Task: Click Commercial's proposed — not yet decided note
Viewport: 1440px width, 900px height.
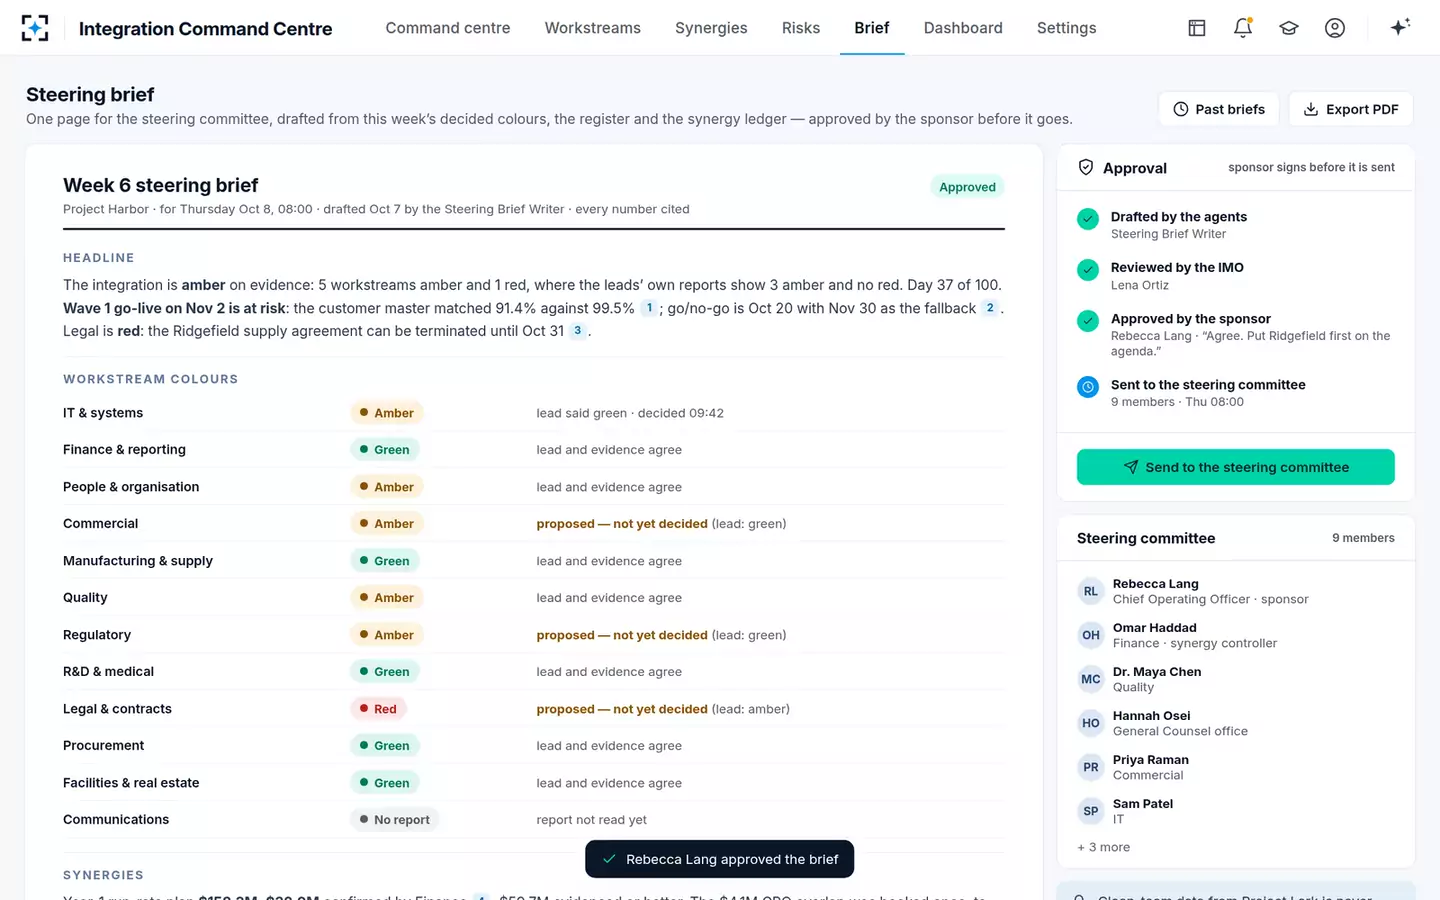Action: [622, 524]
